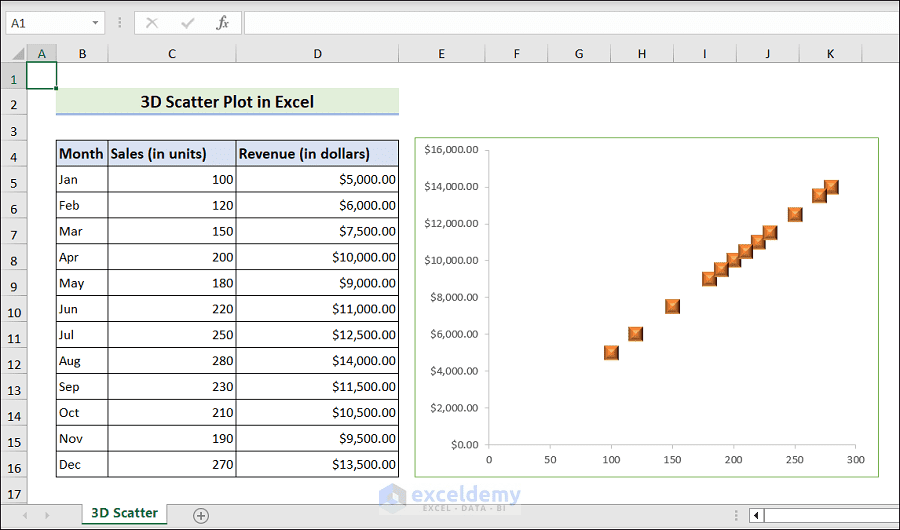Select column G header
The height and width of the screenshot is (530, 900).
click(579, 54)
